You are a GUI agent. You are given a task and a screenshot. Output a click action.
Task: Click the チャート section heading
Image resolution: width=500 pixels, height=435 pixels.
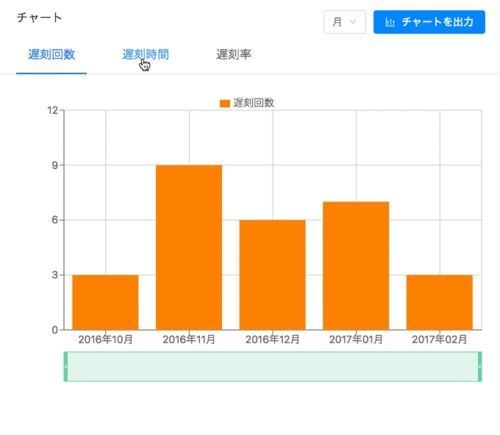39,17
